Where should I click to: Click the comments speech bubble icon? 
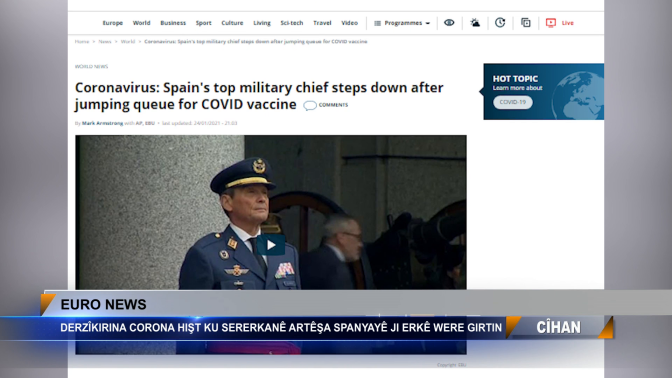tap(310, 105)
